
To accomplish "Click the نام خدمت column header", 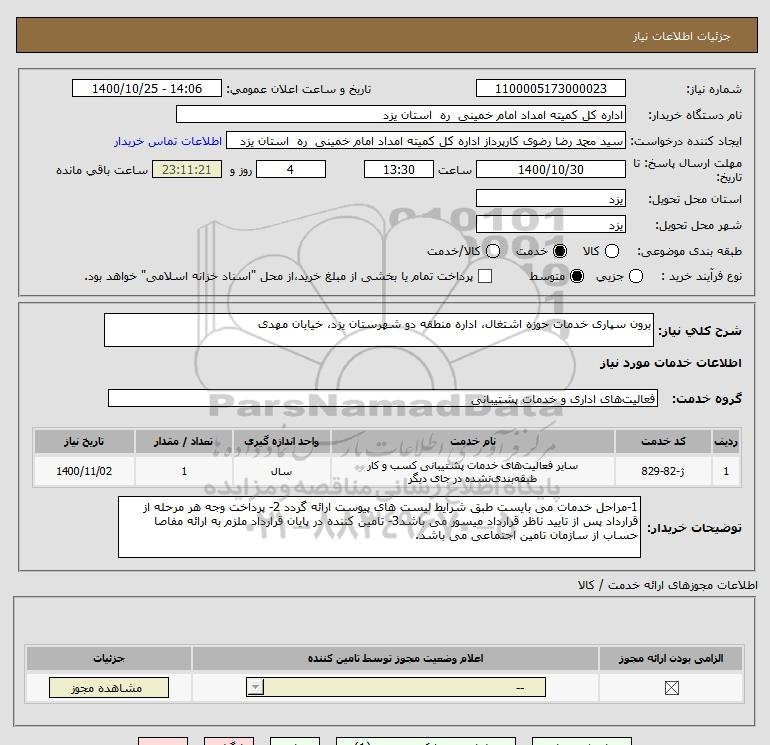I will (x=473, y=441).
